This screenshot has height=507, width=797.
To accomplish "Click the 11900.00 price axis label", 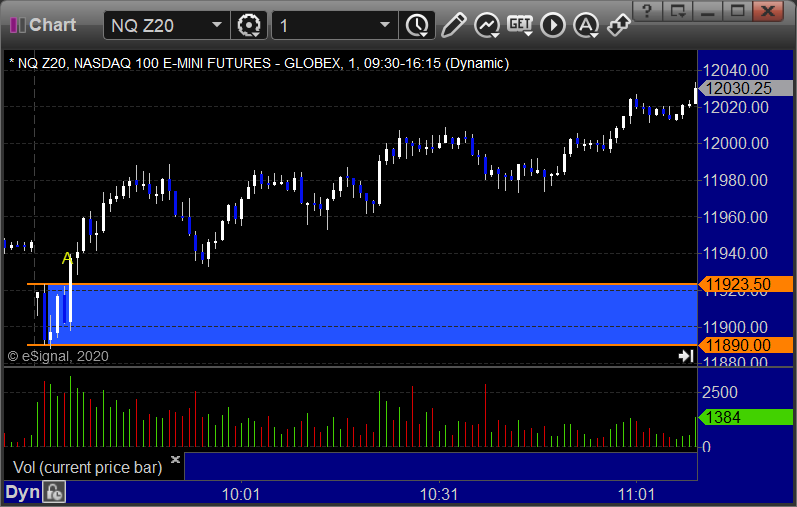I will pyautogui.click(x=735, y=327).
